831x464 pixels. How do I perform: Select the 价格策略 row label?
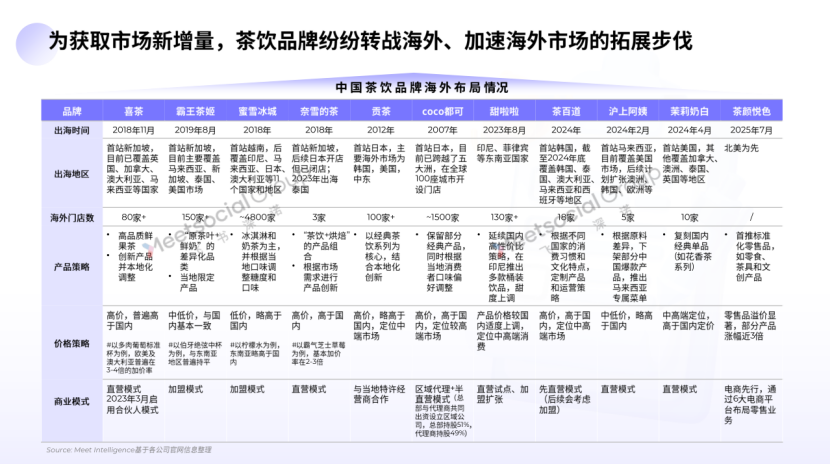72,344
